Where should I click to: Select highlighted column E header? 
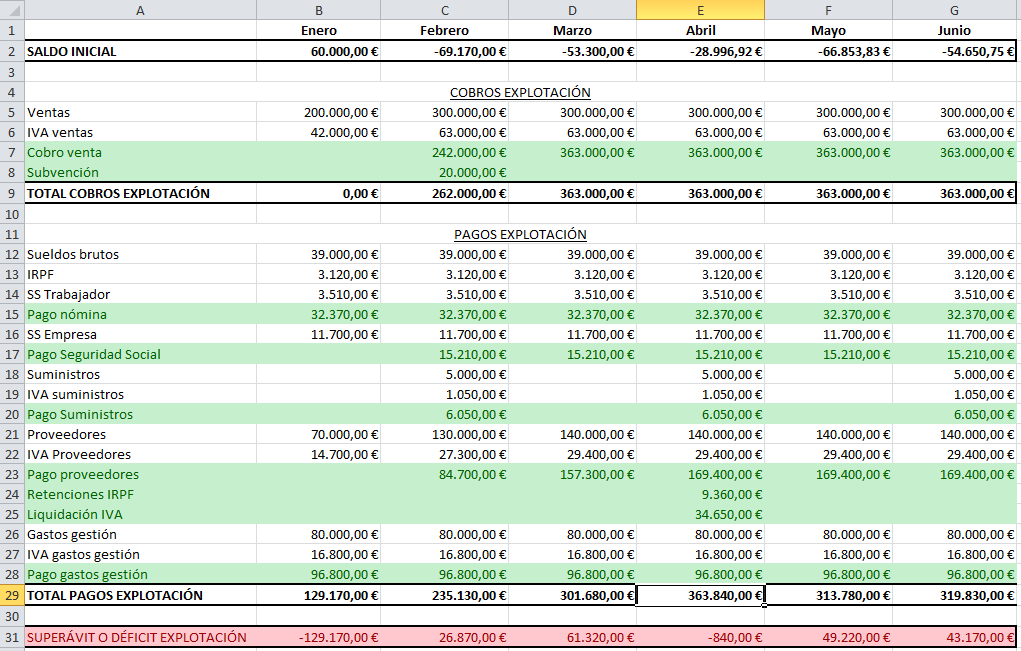click(x=701, y=10)
